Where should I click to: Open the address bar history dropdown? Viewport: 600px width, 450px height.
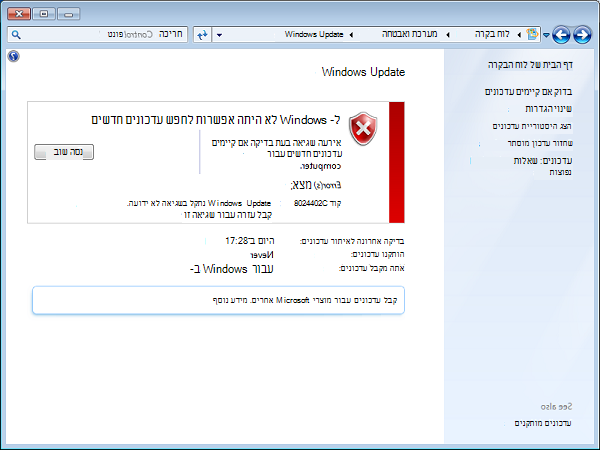point(219,35)
